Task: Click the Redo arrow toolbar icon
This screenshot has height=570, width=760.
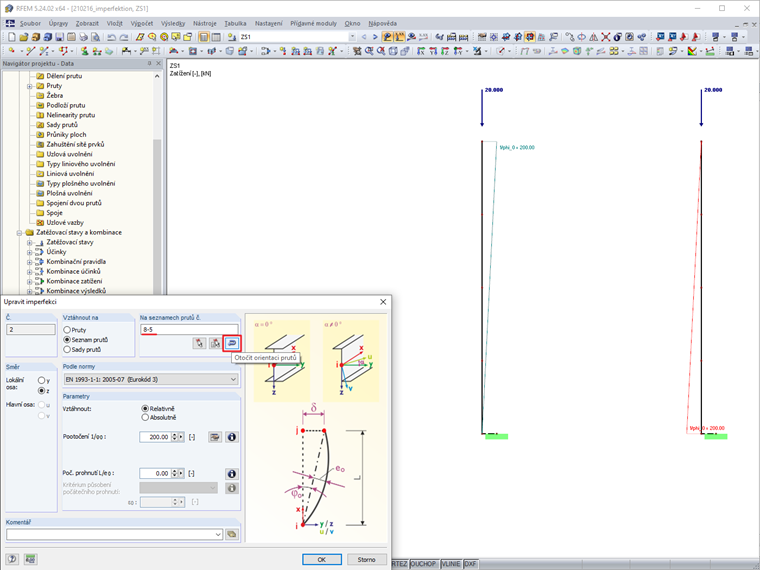Action: click(124, 37)
